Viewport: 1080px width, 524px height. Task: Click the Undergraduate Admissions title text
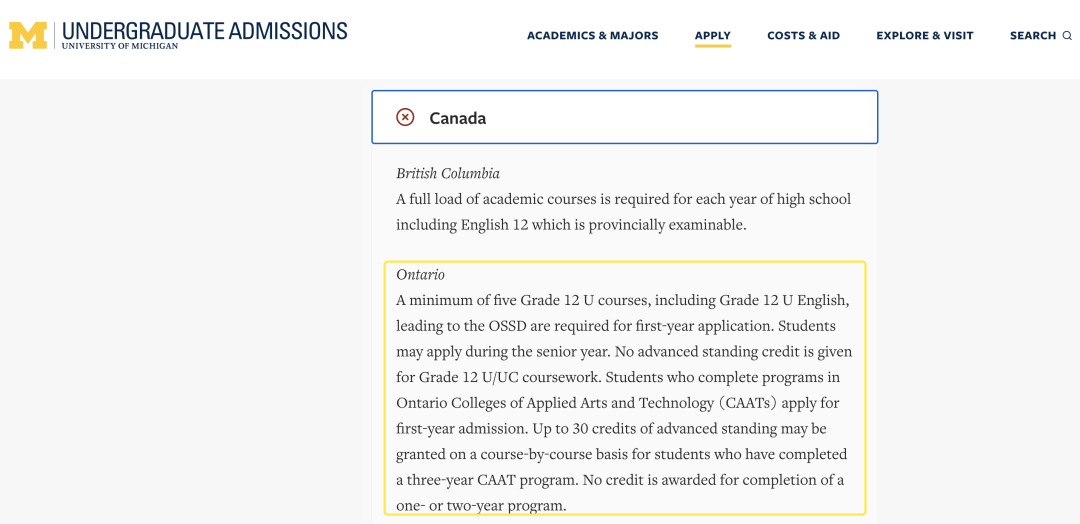[x=205, y=31]
